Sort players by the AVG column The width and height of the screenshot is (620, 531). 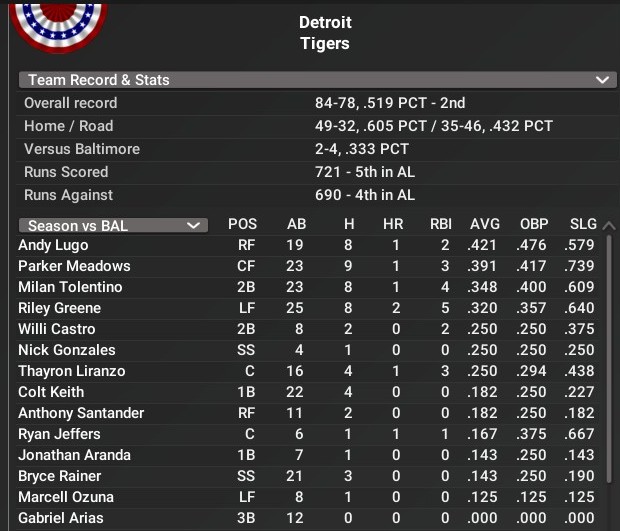[x=484, y=225]
